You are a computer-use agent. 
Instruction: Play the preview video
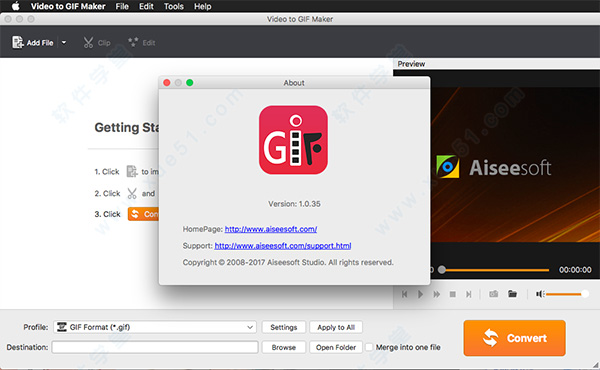[420, 294]
